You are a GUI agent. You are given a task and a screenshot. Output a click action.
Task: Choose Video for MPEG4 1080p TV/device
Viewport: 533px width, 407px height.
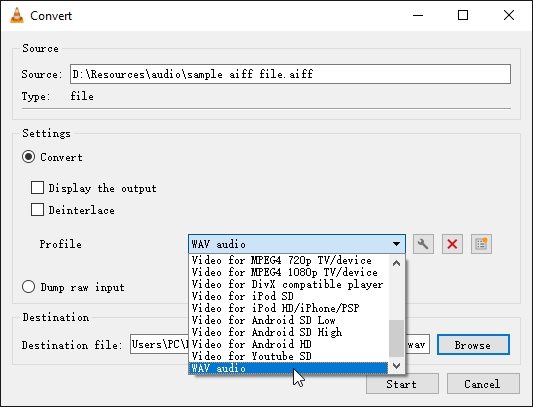coord(288,272)
